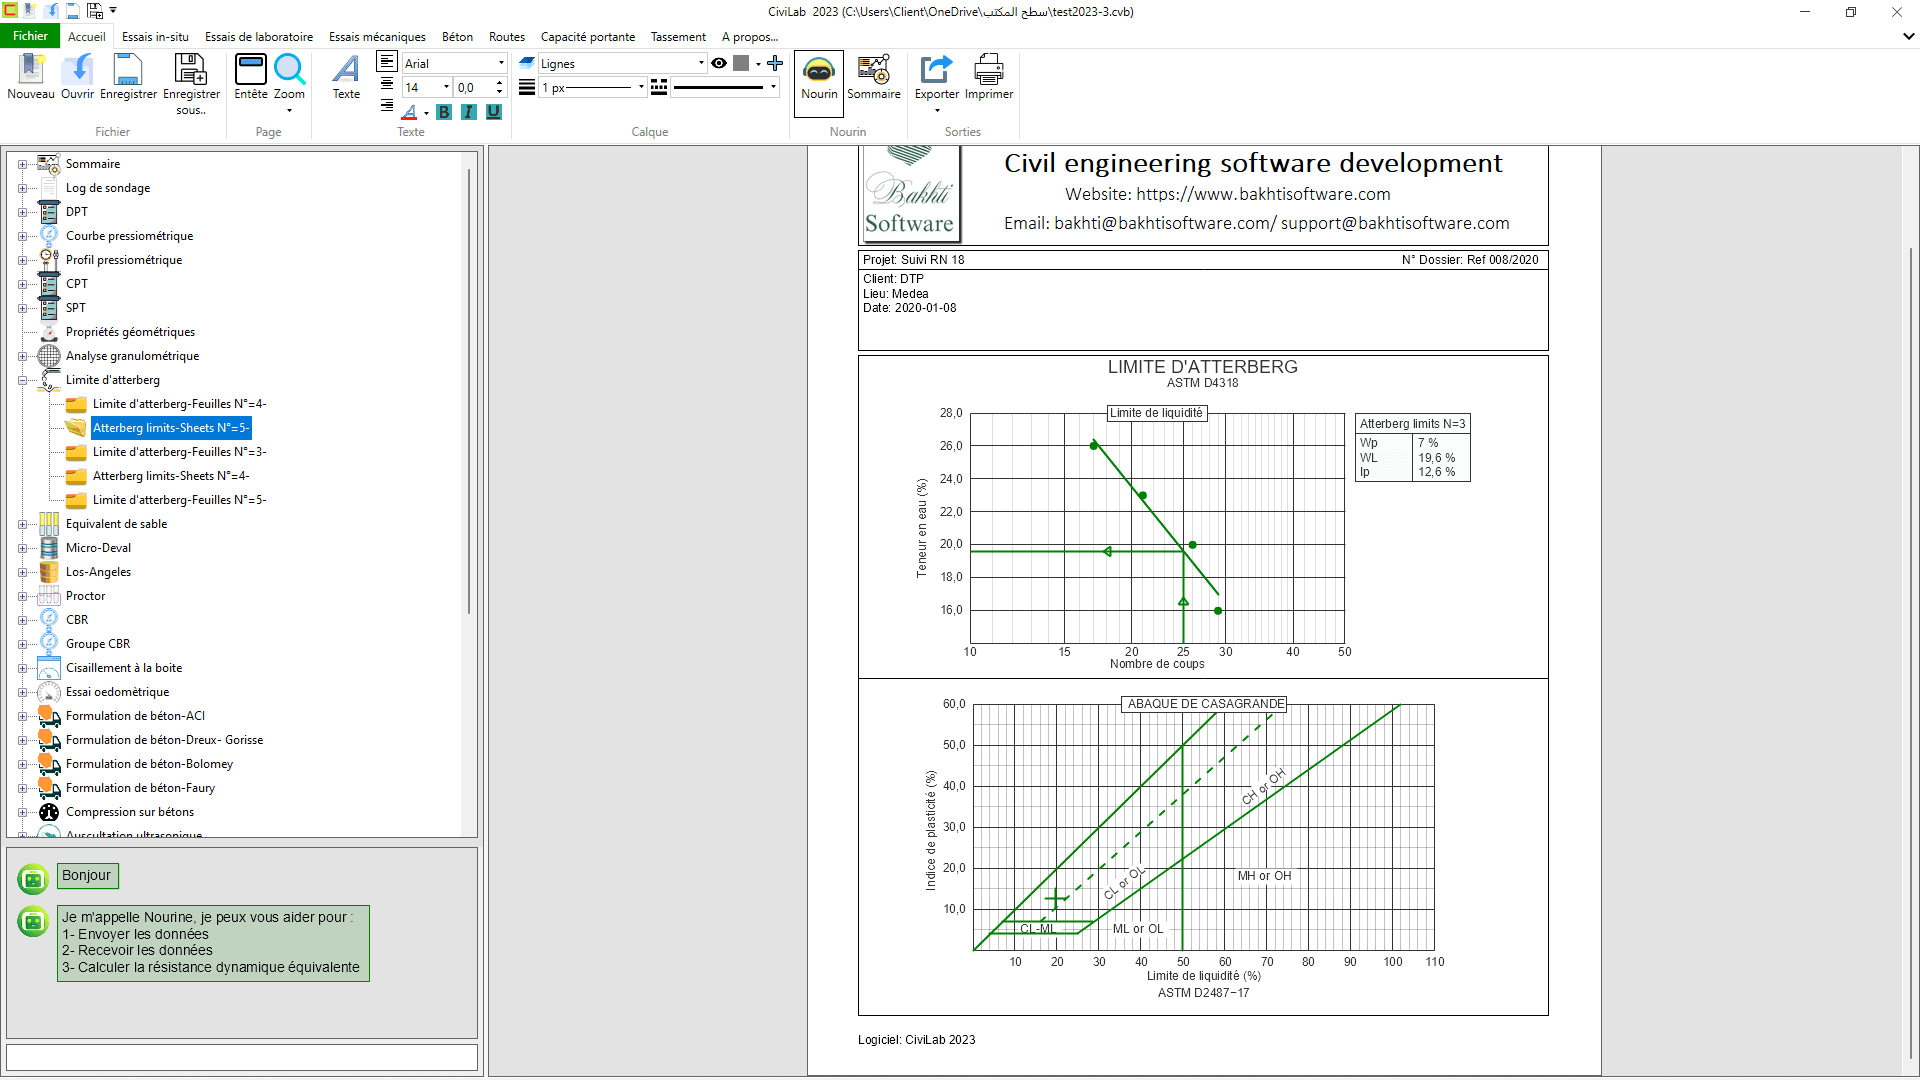Apply bold formatting
This screenshot has width=1920, height=1080.
(444, 112)
